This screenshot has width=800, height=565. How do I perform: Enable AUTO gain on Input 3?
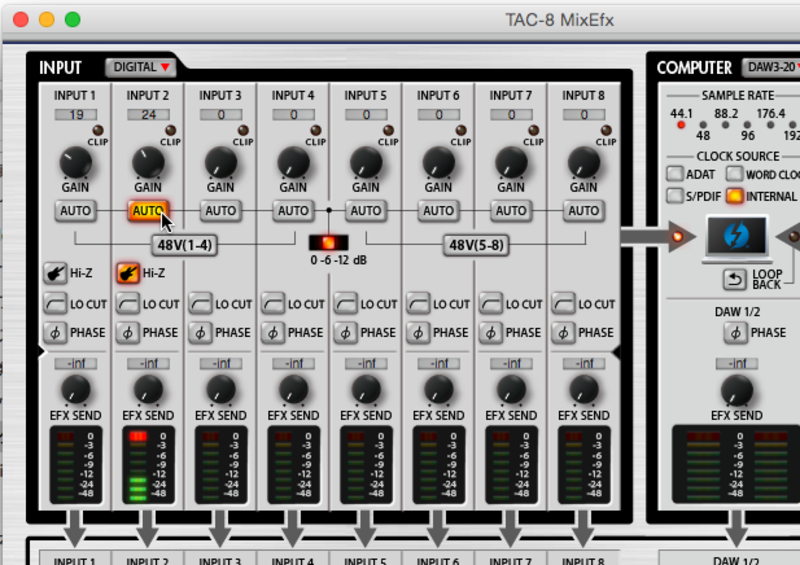pyautogui.click(x=220, y=211)
